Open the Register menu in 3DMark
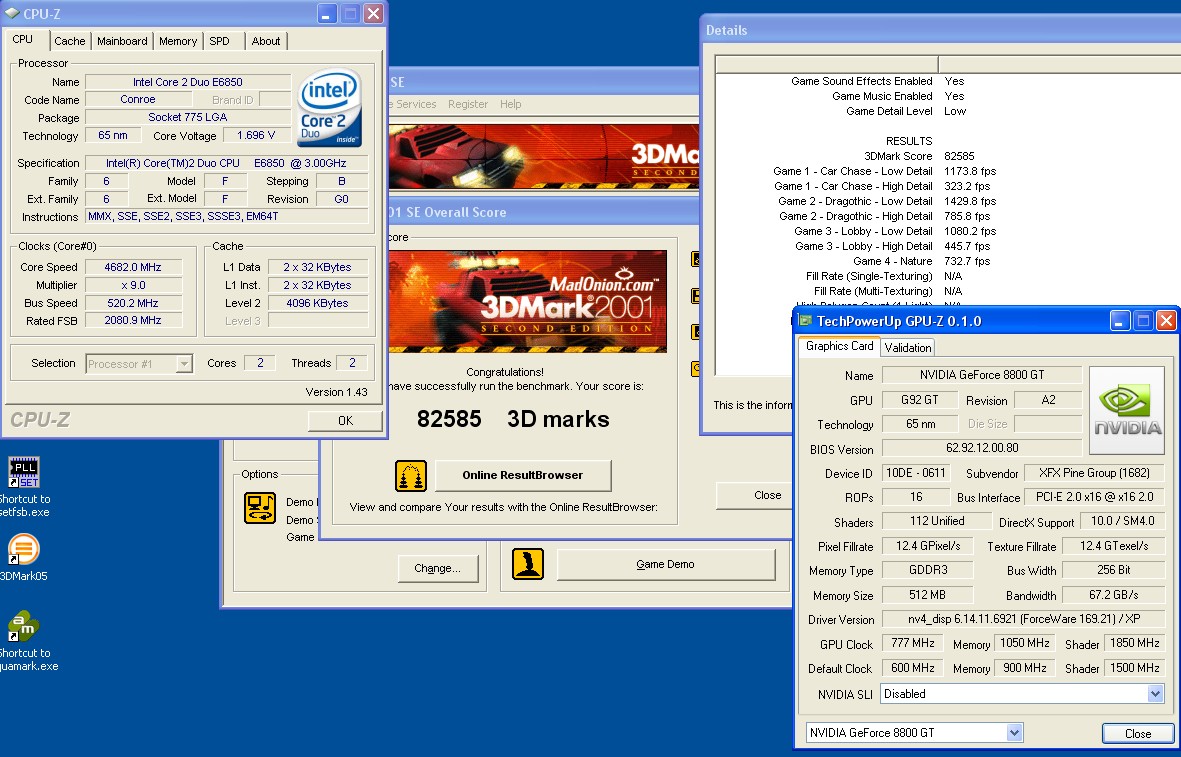The image size is (1181, 757). tap(468, 104)
